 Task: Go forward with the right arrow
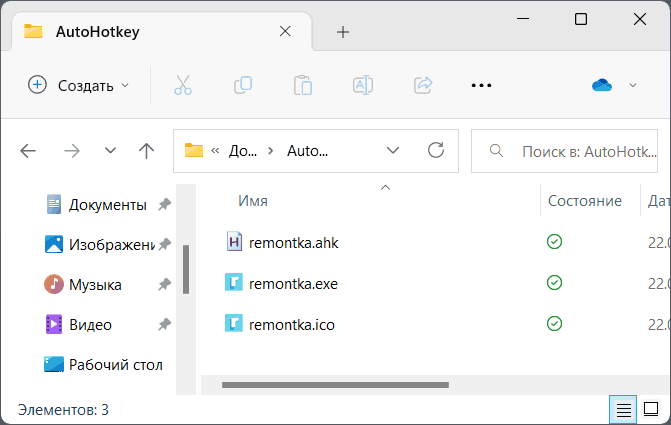point(71,151)
